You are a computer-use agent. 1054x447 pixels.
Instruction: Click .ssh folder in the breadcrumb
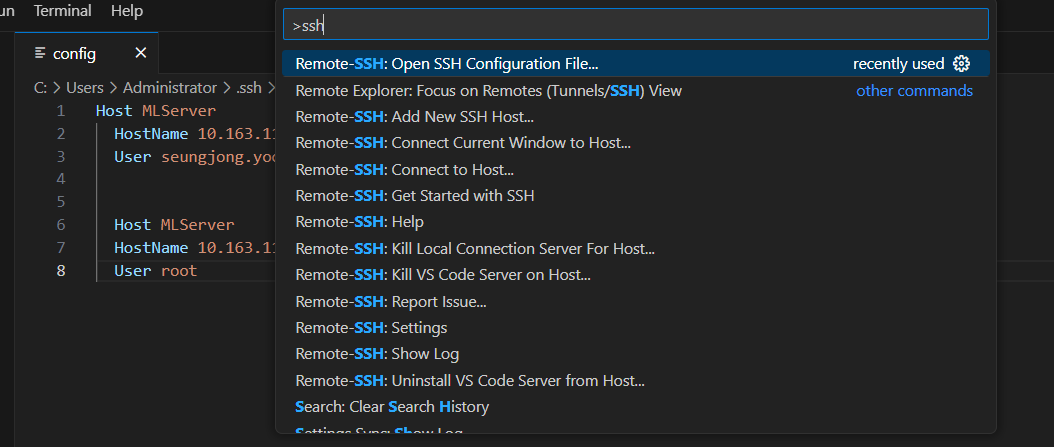(247, 88)
